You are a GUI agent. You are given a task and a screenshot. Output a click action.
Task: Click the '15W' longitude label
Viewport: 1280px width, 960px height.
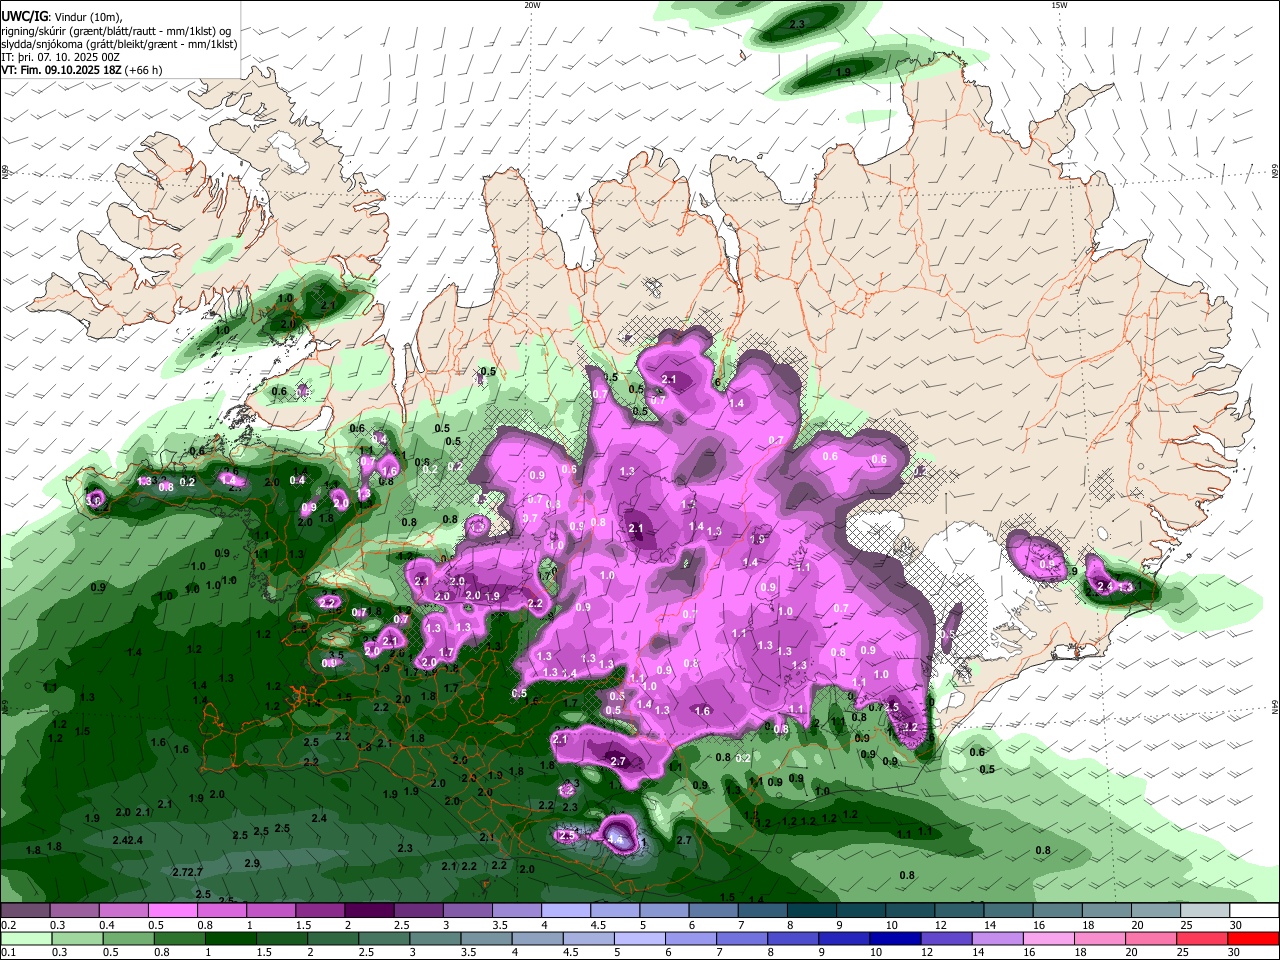[x=1059, y=5]
